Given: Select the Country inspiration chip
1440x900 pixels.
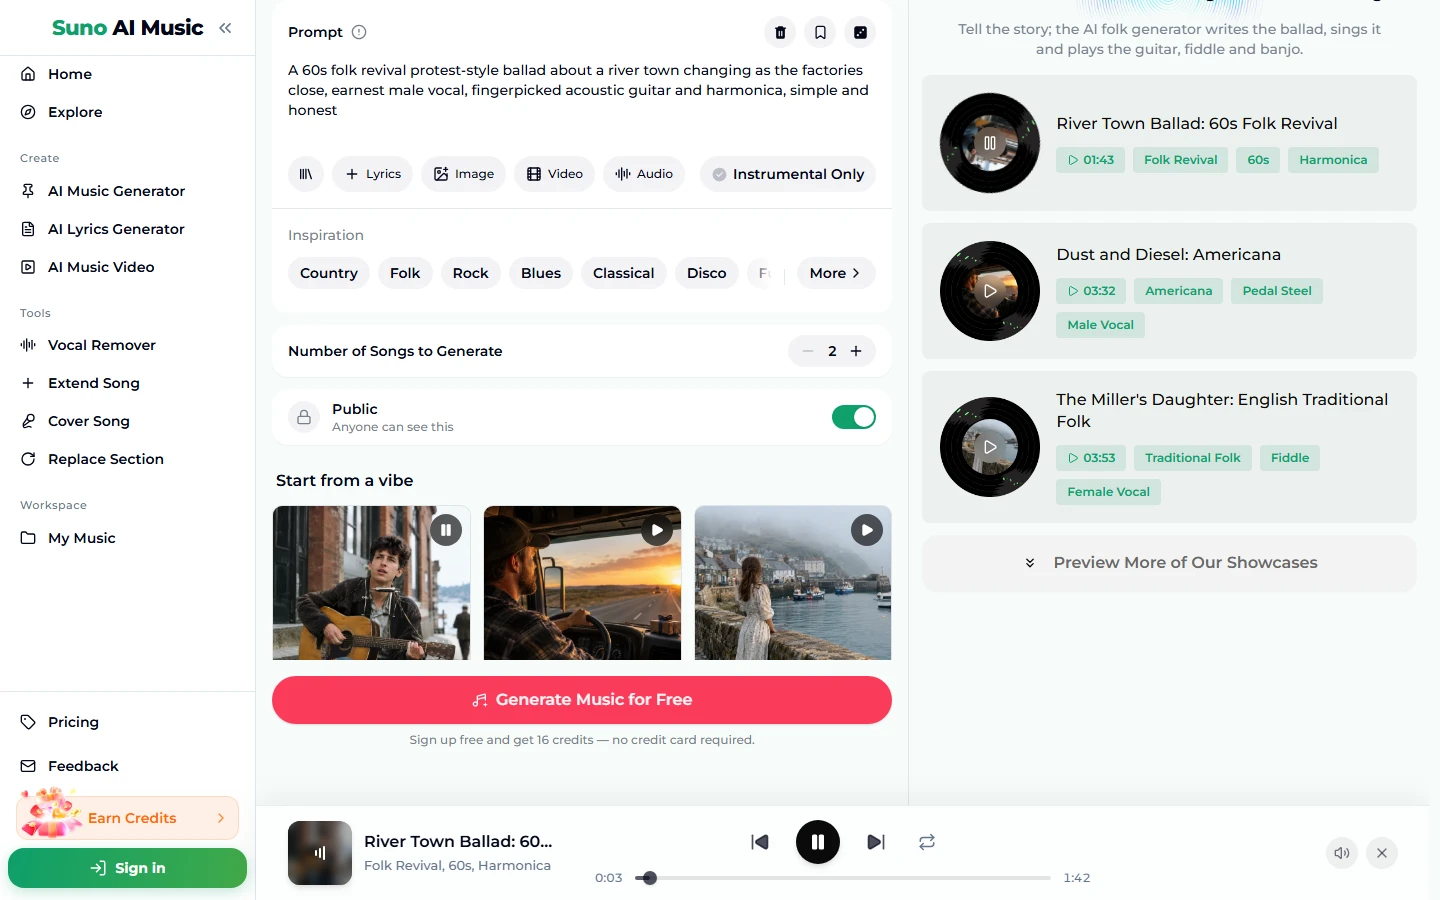Looking at the screenshot, I should (x=329, y=273).
